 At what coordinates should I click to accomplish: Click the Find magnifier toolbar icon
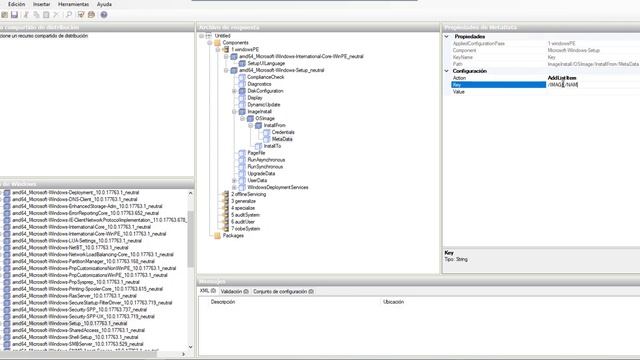click(69, 15)
